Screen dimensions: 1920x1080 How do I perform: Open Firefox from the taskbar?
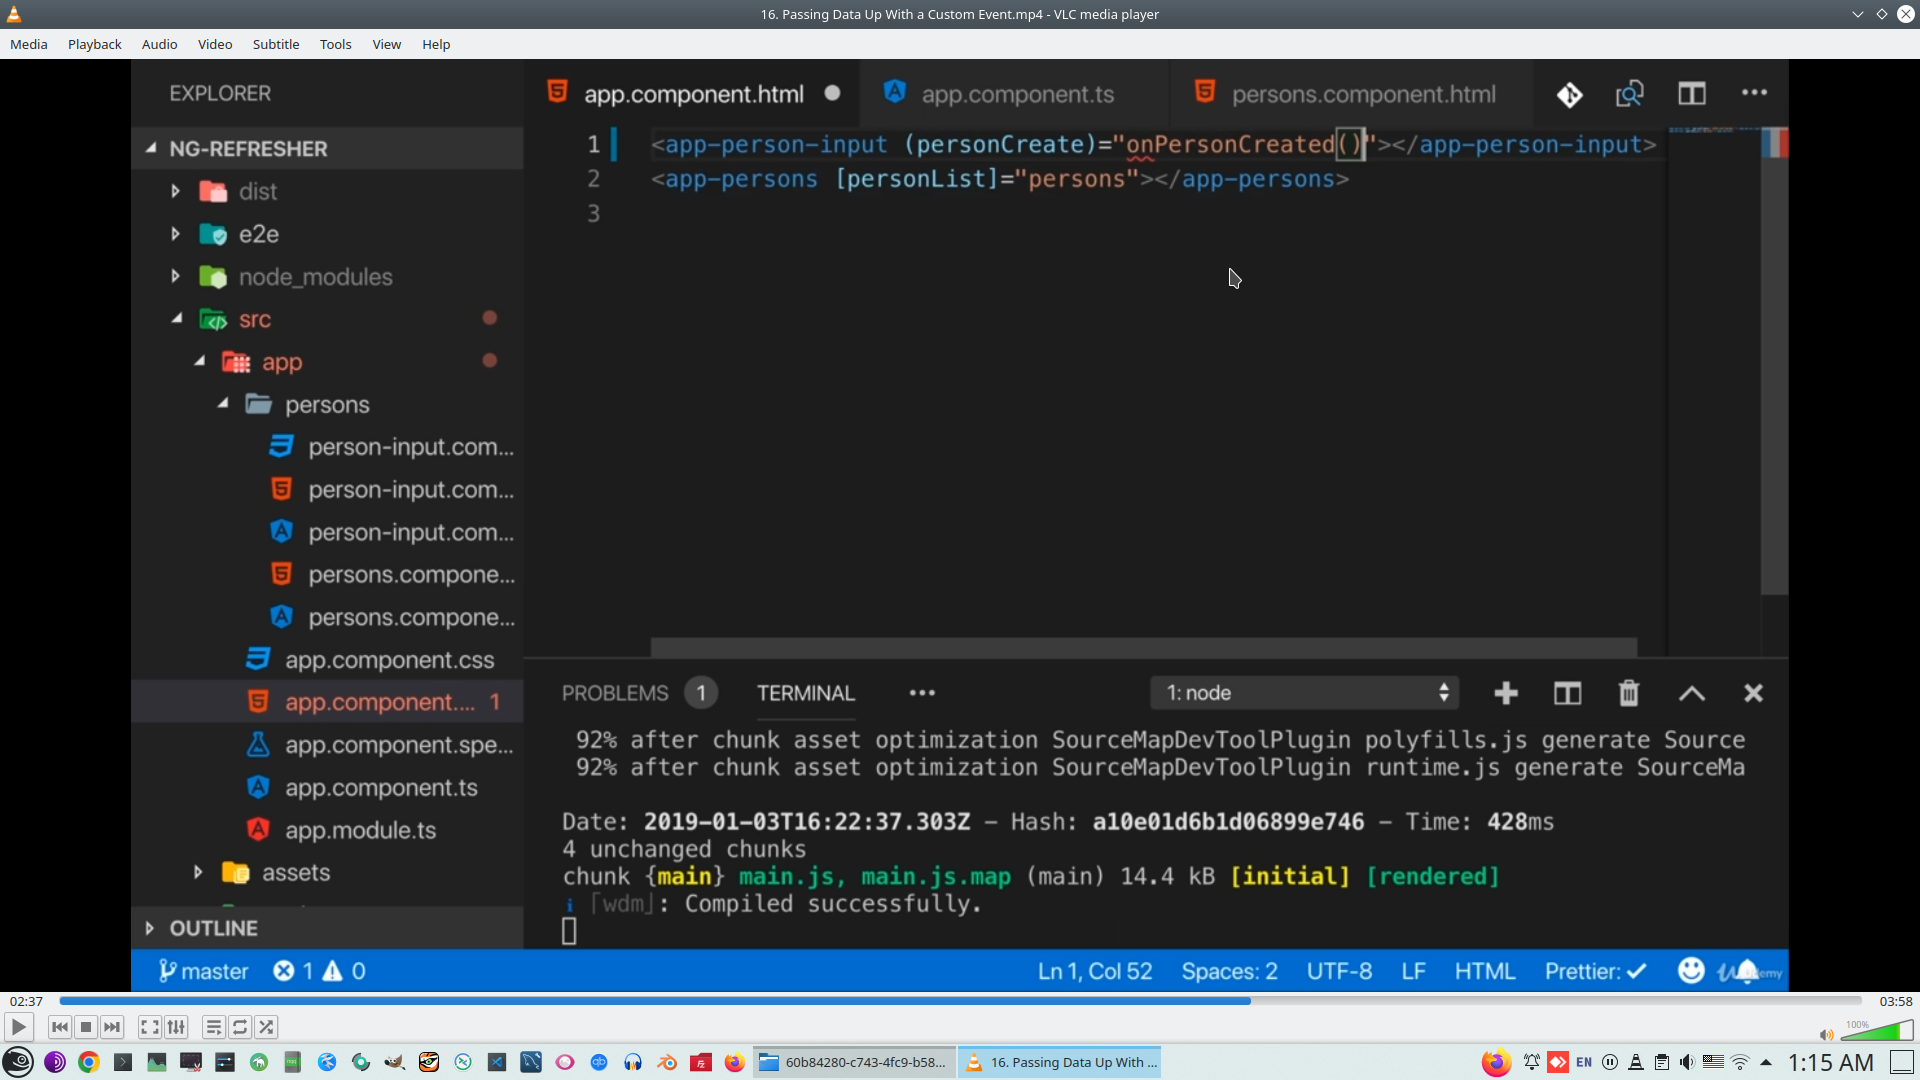735,1062
